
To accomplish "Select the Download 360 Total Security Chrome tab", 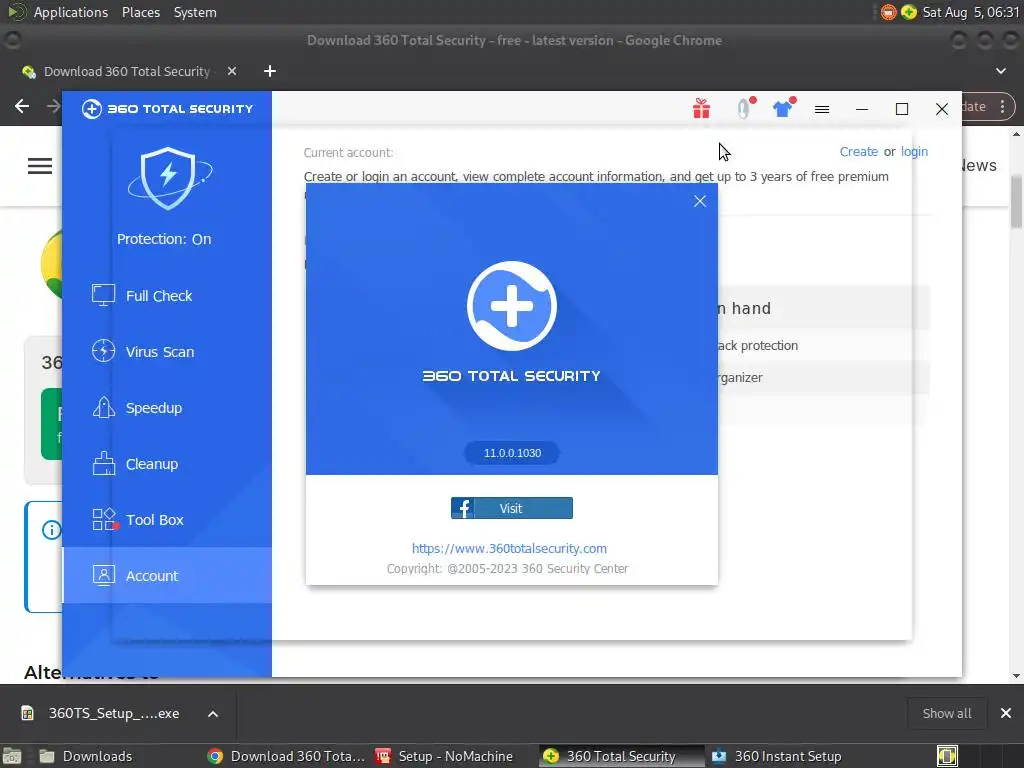I will 127,71.
